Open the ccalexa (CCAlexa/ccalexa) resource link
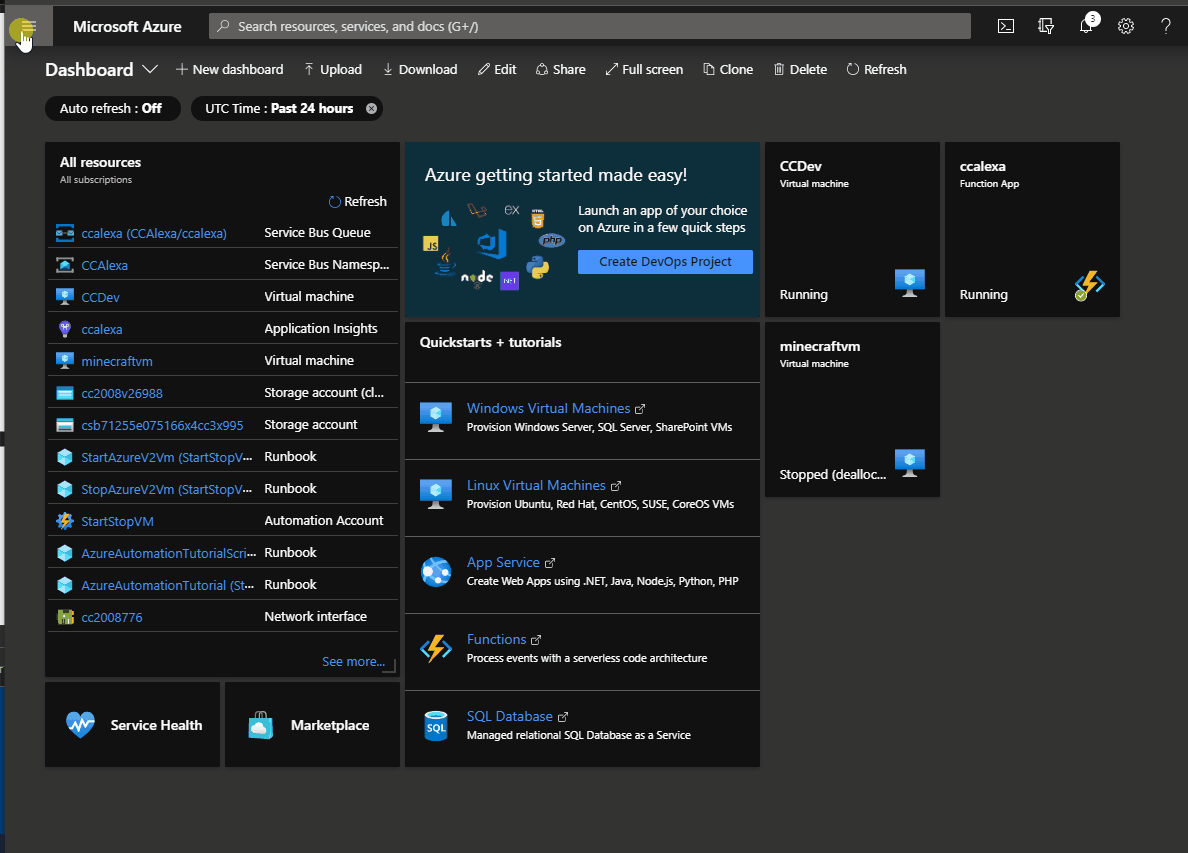Viewport: 1188px width, 853px height. 154,233
